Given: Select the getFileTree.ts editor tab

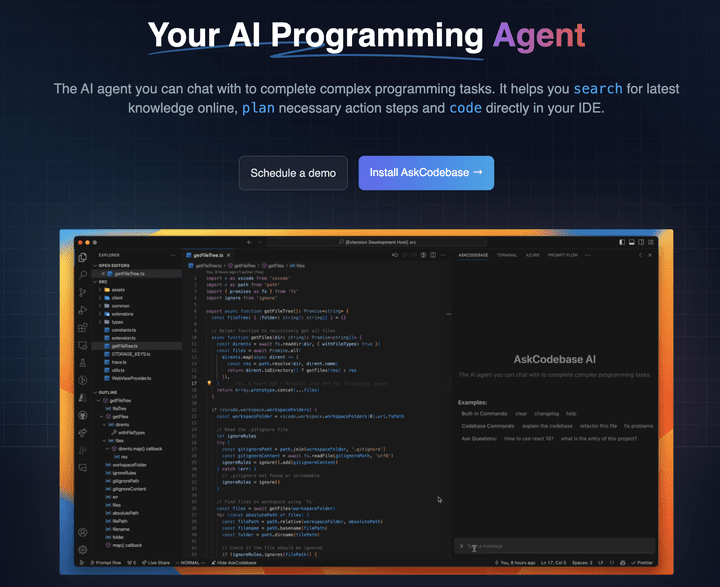Looking at the screenshot, I should (208, 255).
